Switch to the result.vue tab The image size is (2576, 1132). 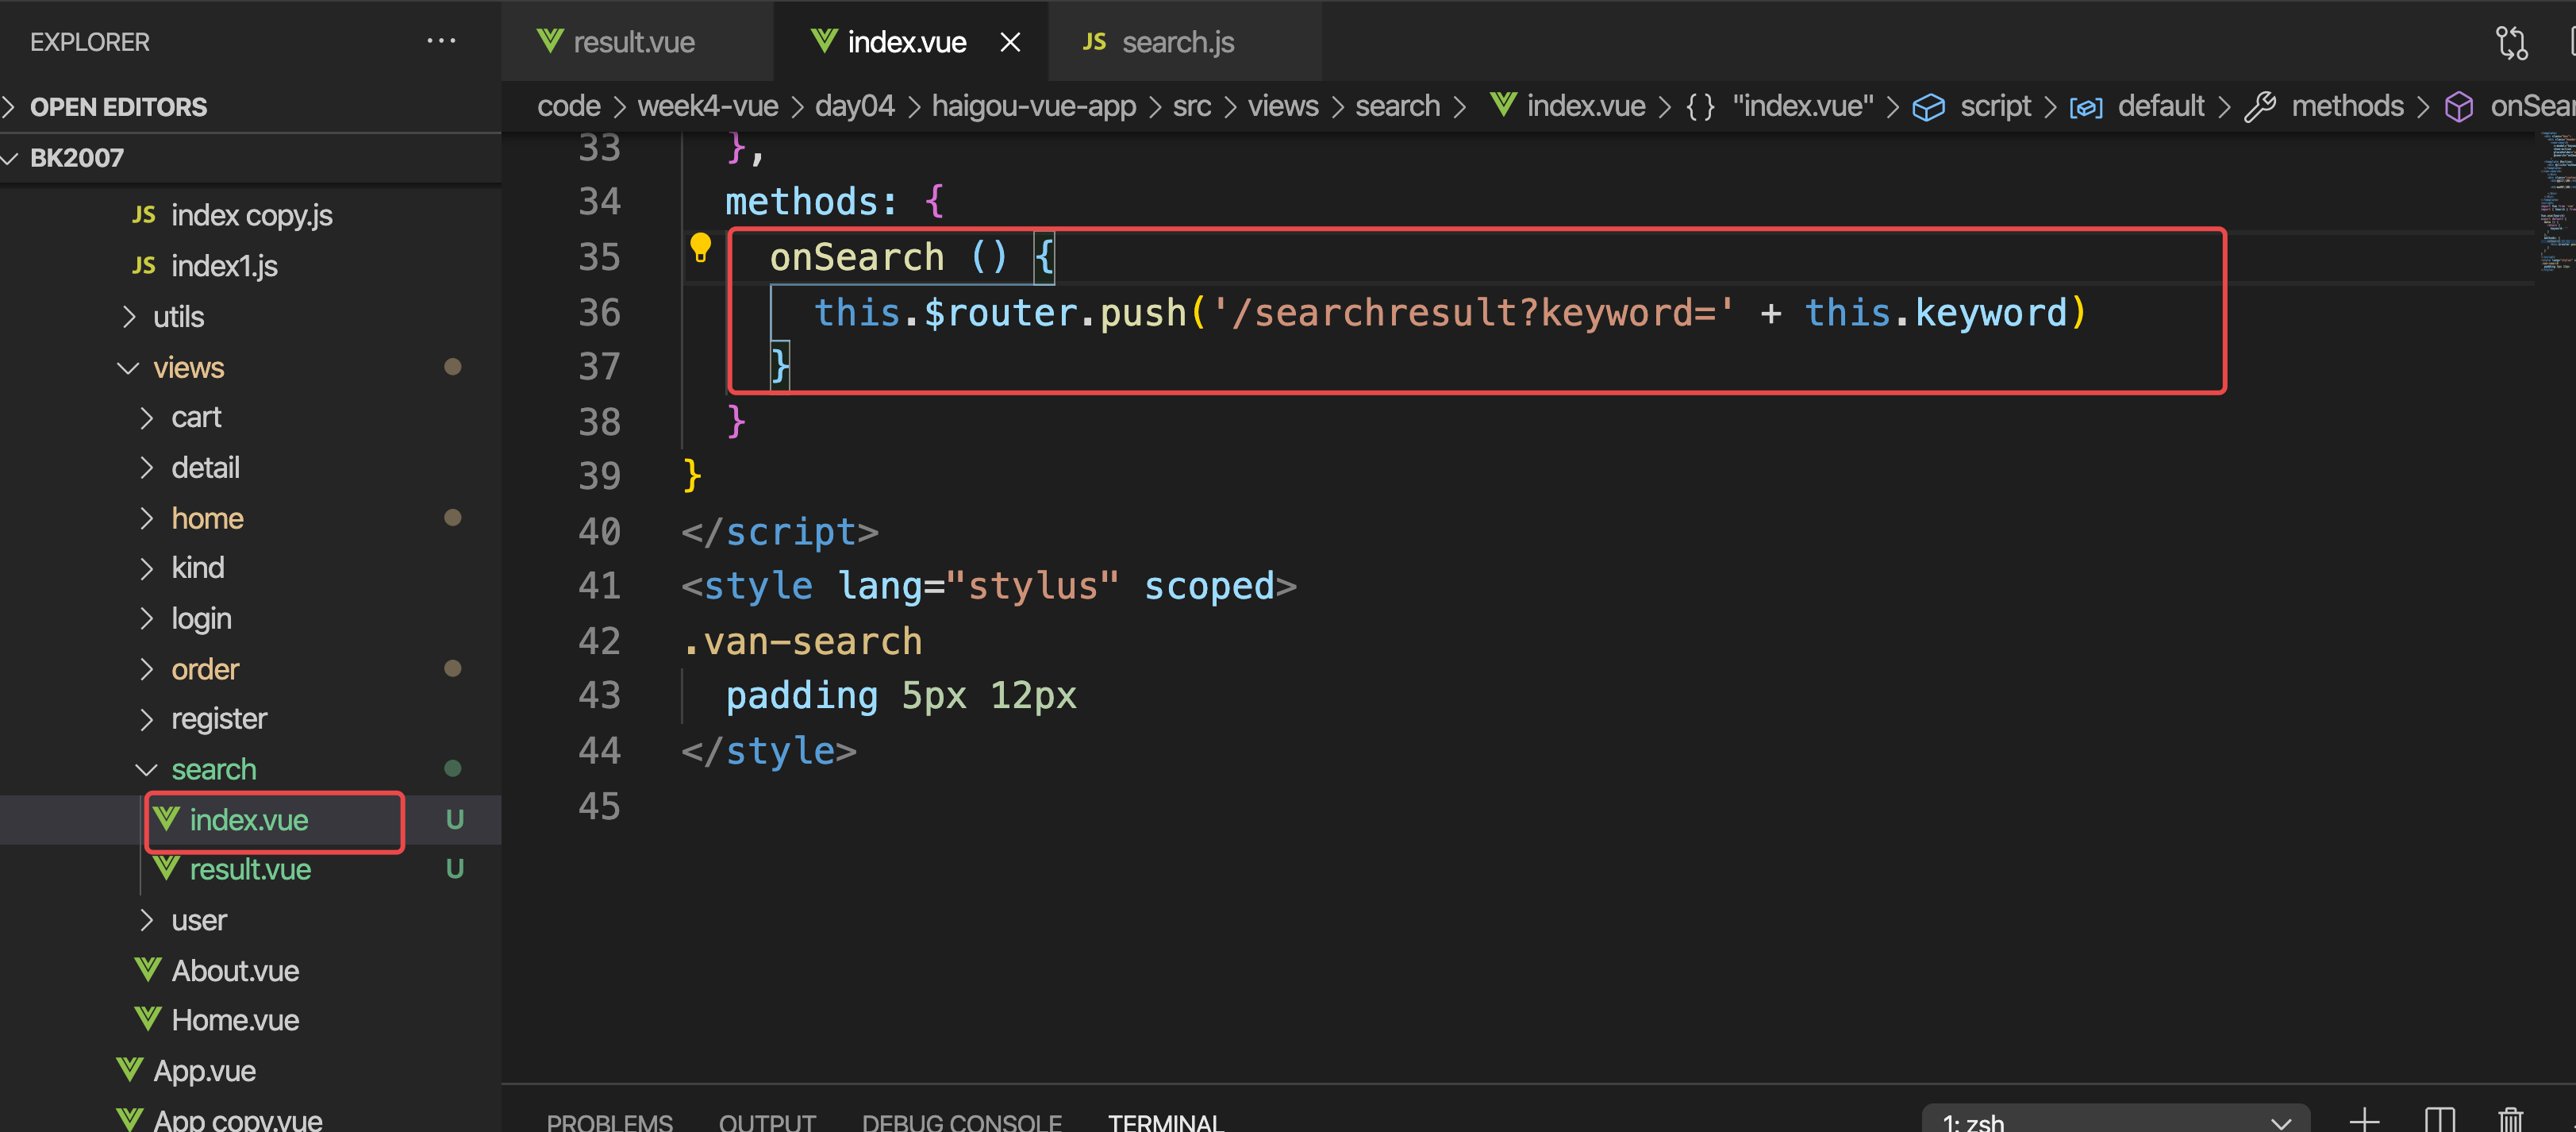633,42
